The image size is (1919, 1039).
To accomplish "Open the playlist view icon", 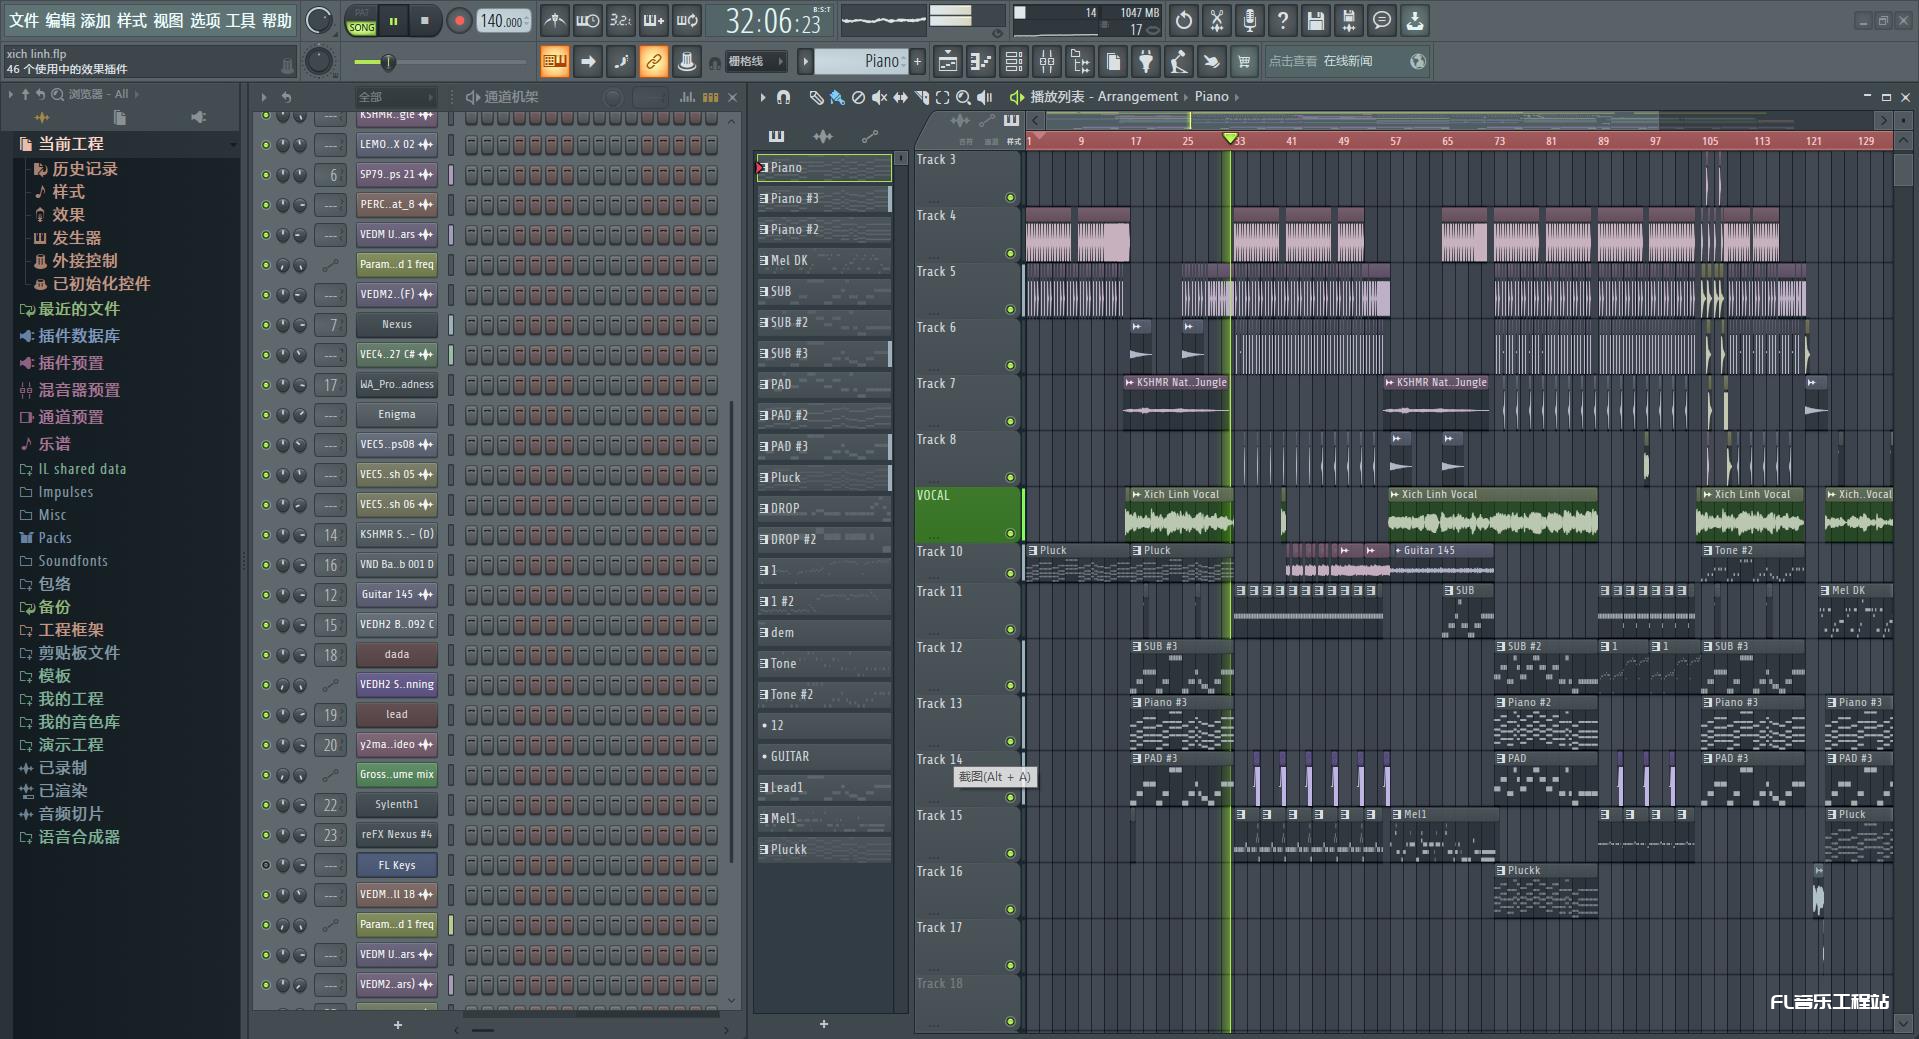I will coord(947,61).
